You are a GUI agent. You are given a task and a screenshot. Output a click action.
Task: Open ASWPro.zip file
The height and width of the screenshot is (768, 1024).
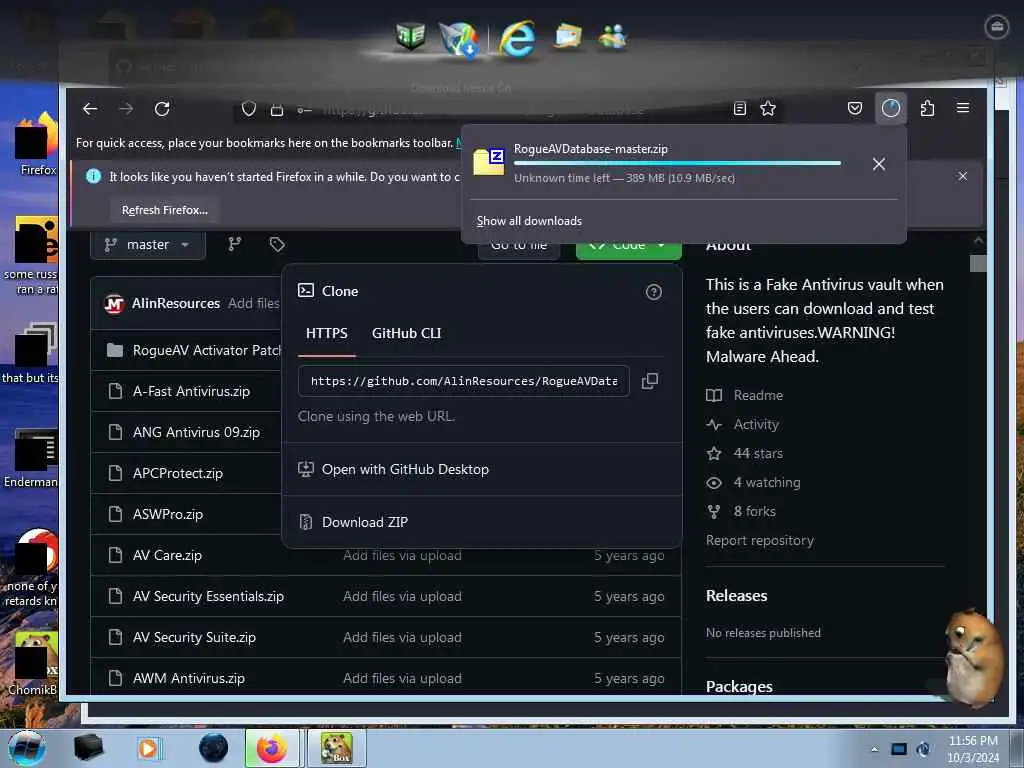[x=168, y=515]
